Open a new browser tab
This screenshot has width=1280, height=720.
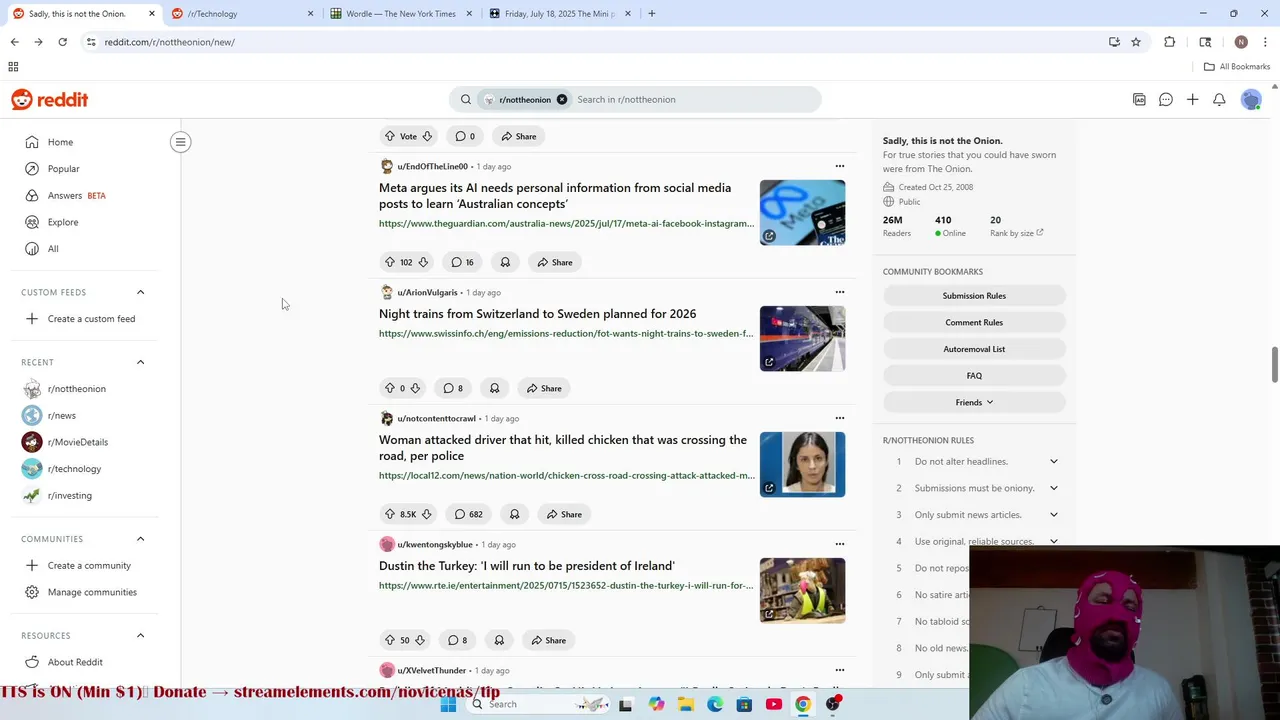point(651,14)
